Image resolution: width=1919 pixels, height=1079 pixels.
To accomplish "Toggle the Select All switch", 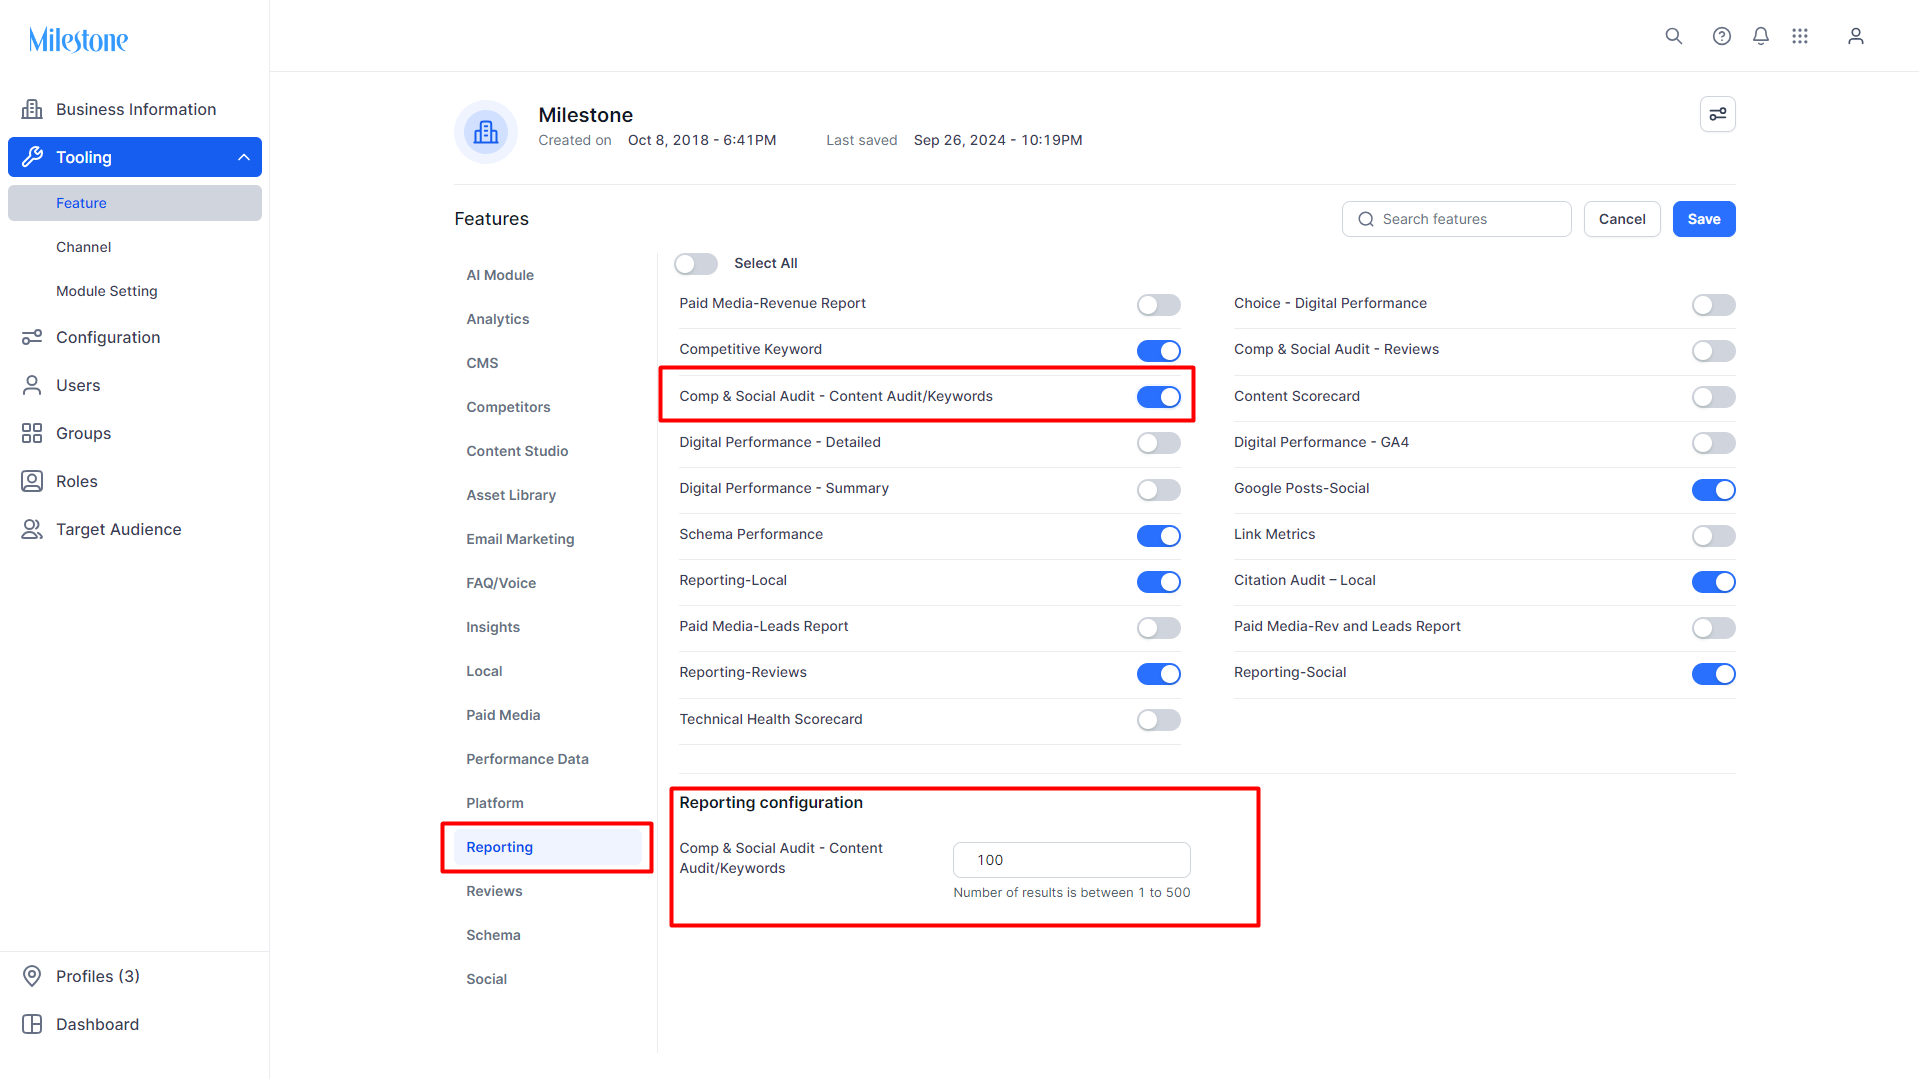I will (696, 263).
